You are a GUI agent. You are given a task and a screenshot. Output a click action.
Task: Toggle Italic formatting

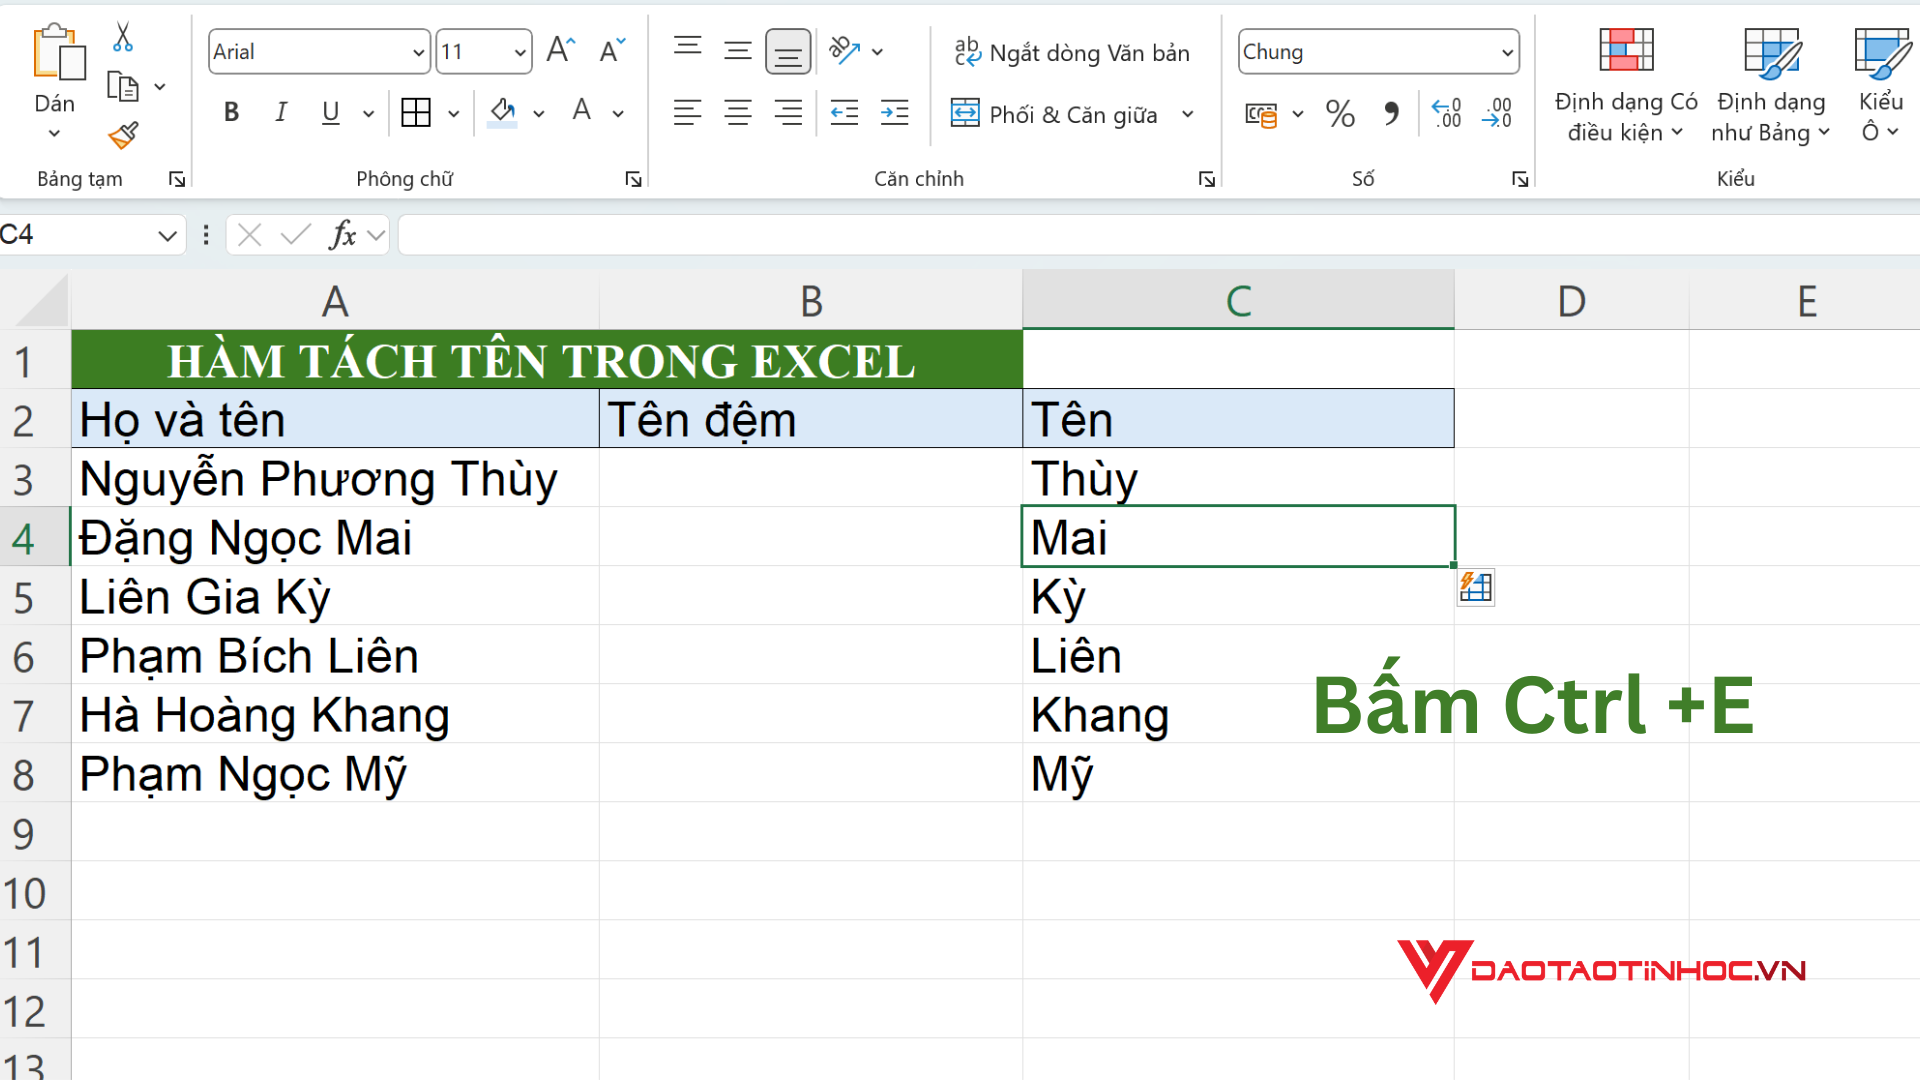pos(281,113)
